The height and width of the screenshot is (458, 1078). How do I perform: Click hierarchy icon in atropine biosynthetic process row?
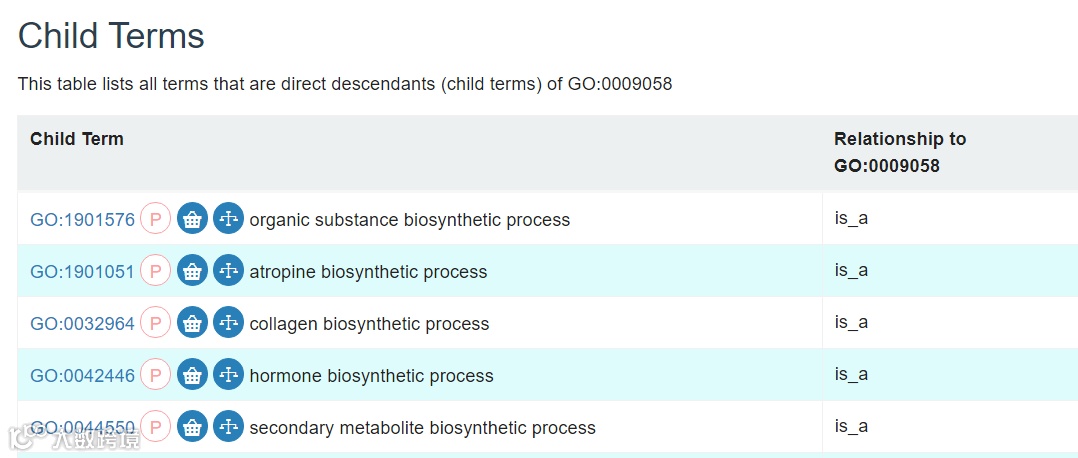coord(229,271)
